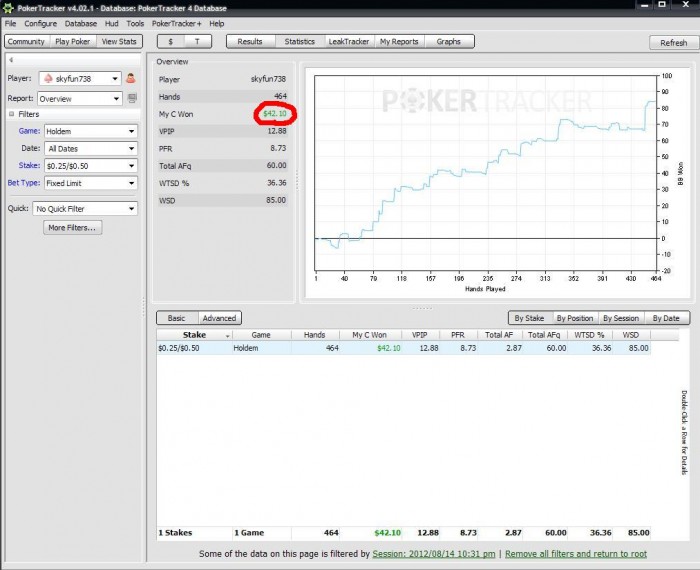Click the Session: 2012/08/14 10:31 pm link
This screenshot has width=700, height=570.
434,554
